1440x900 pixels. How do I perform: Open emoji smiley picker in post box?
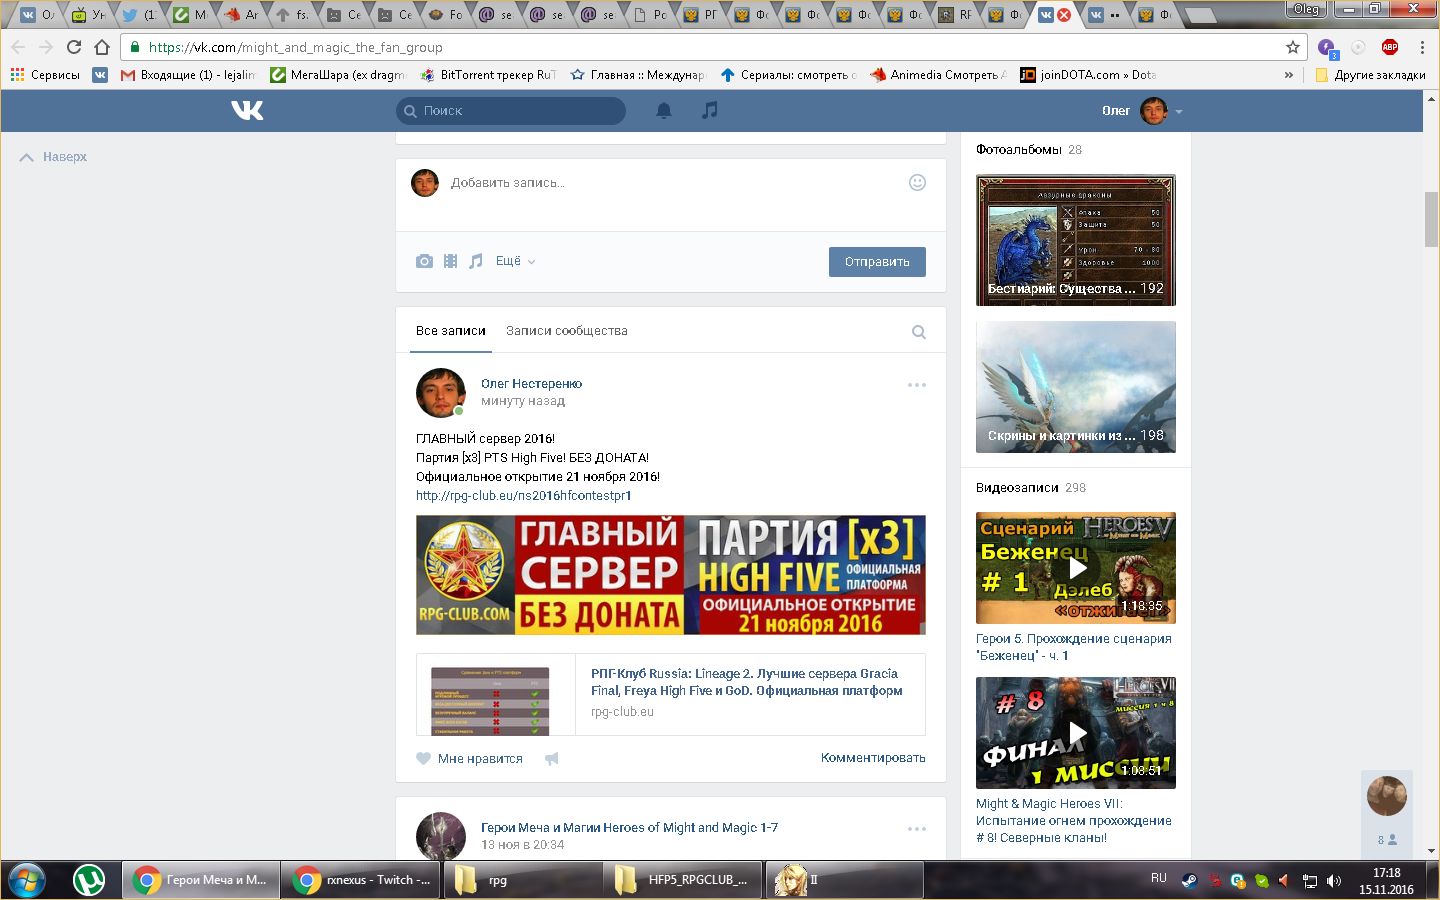pyautogui.click(x=917, y=182)
